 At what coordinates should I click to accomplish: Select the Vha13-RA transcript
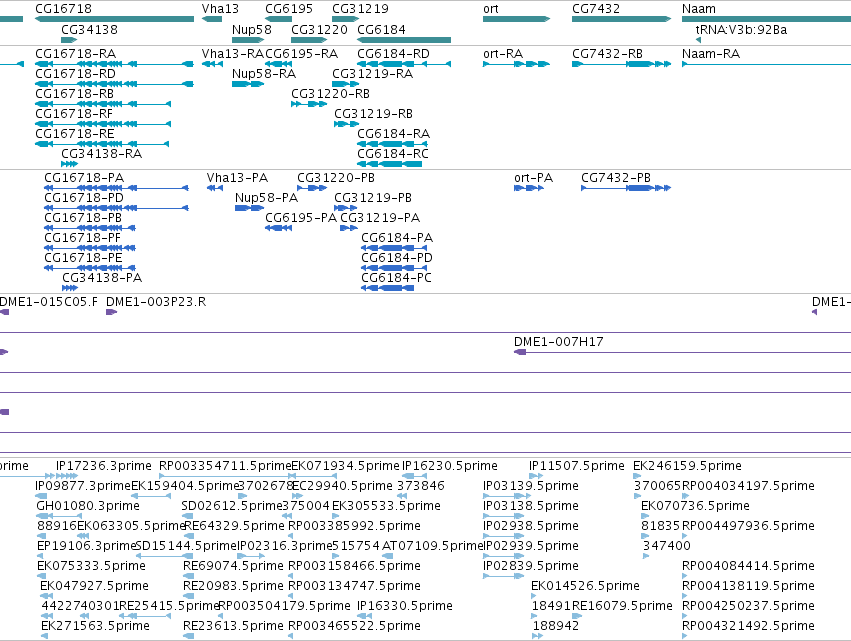coord(233,54)
